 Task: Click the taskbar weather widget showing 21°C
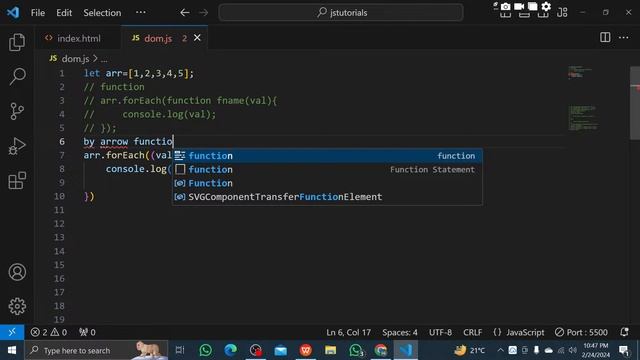click(x=469, y=350)
